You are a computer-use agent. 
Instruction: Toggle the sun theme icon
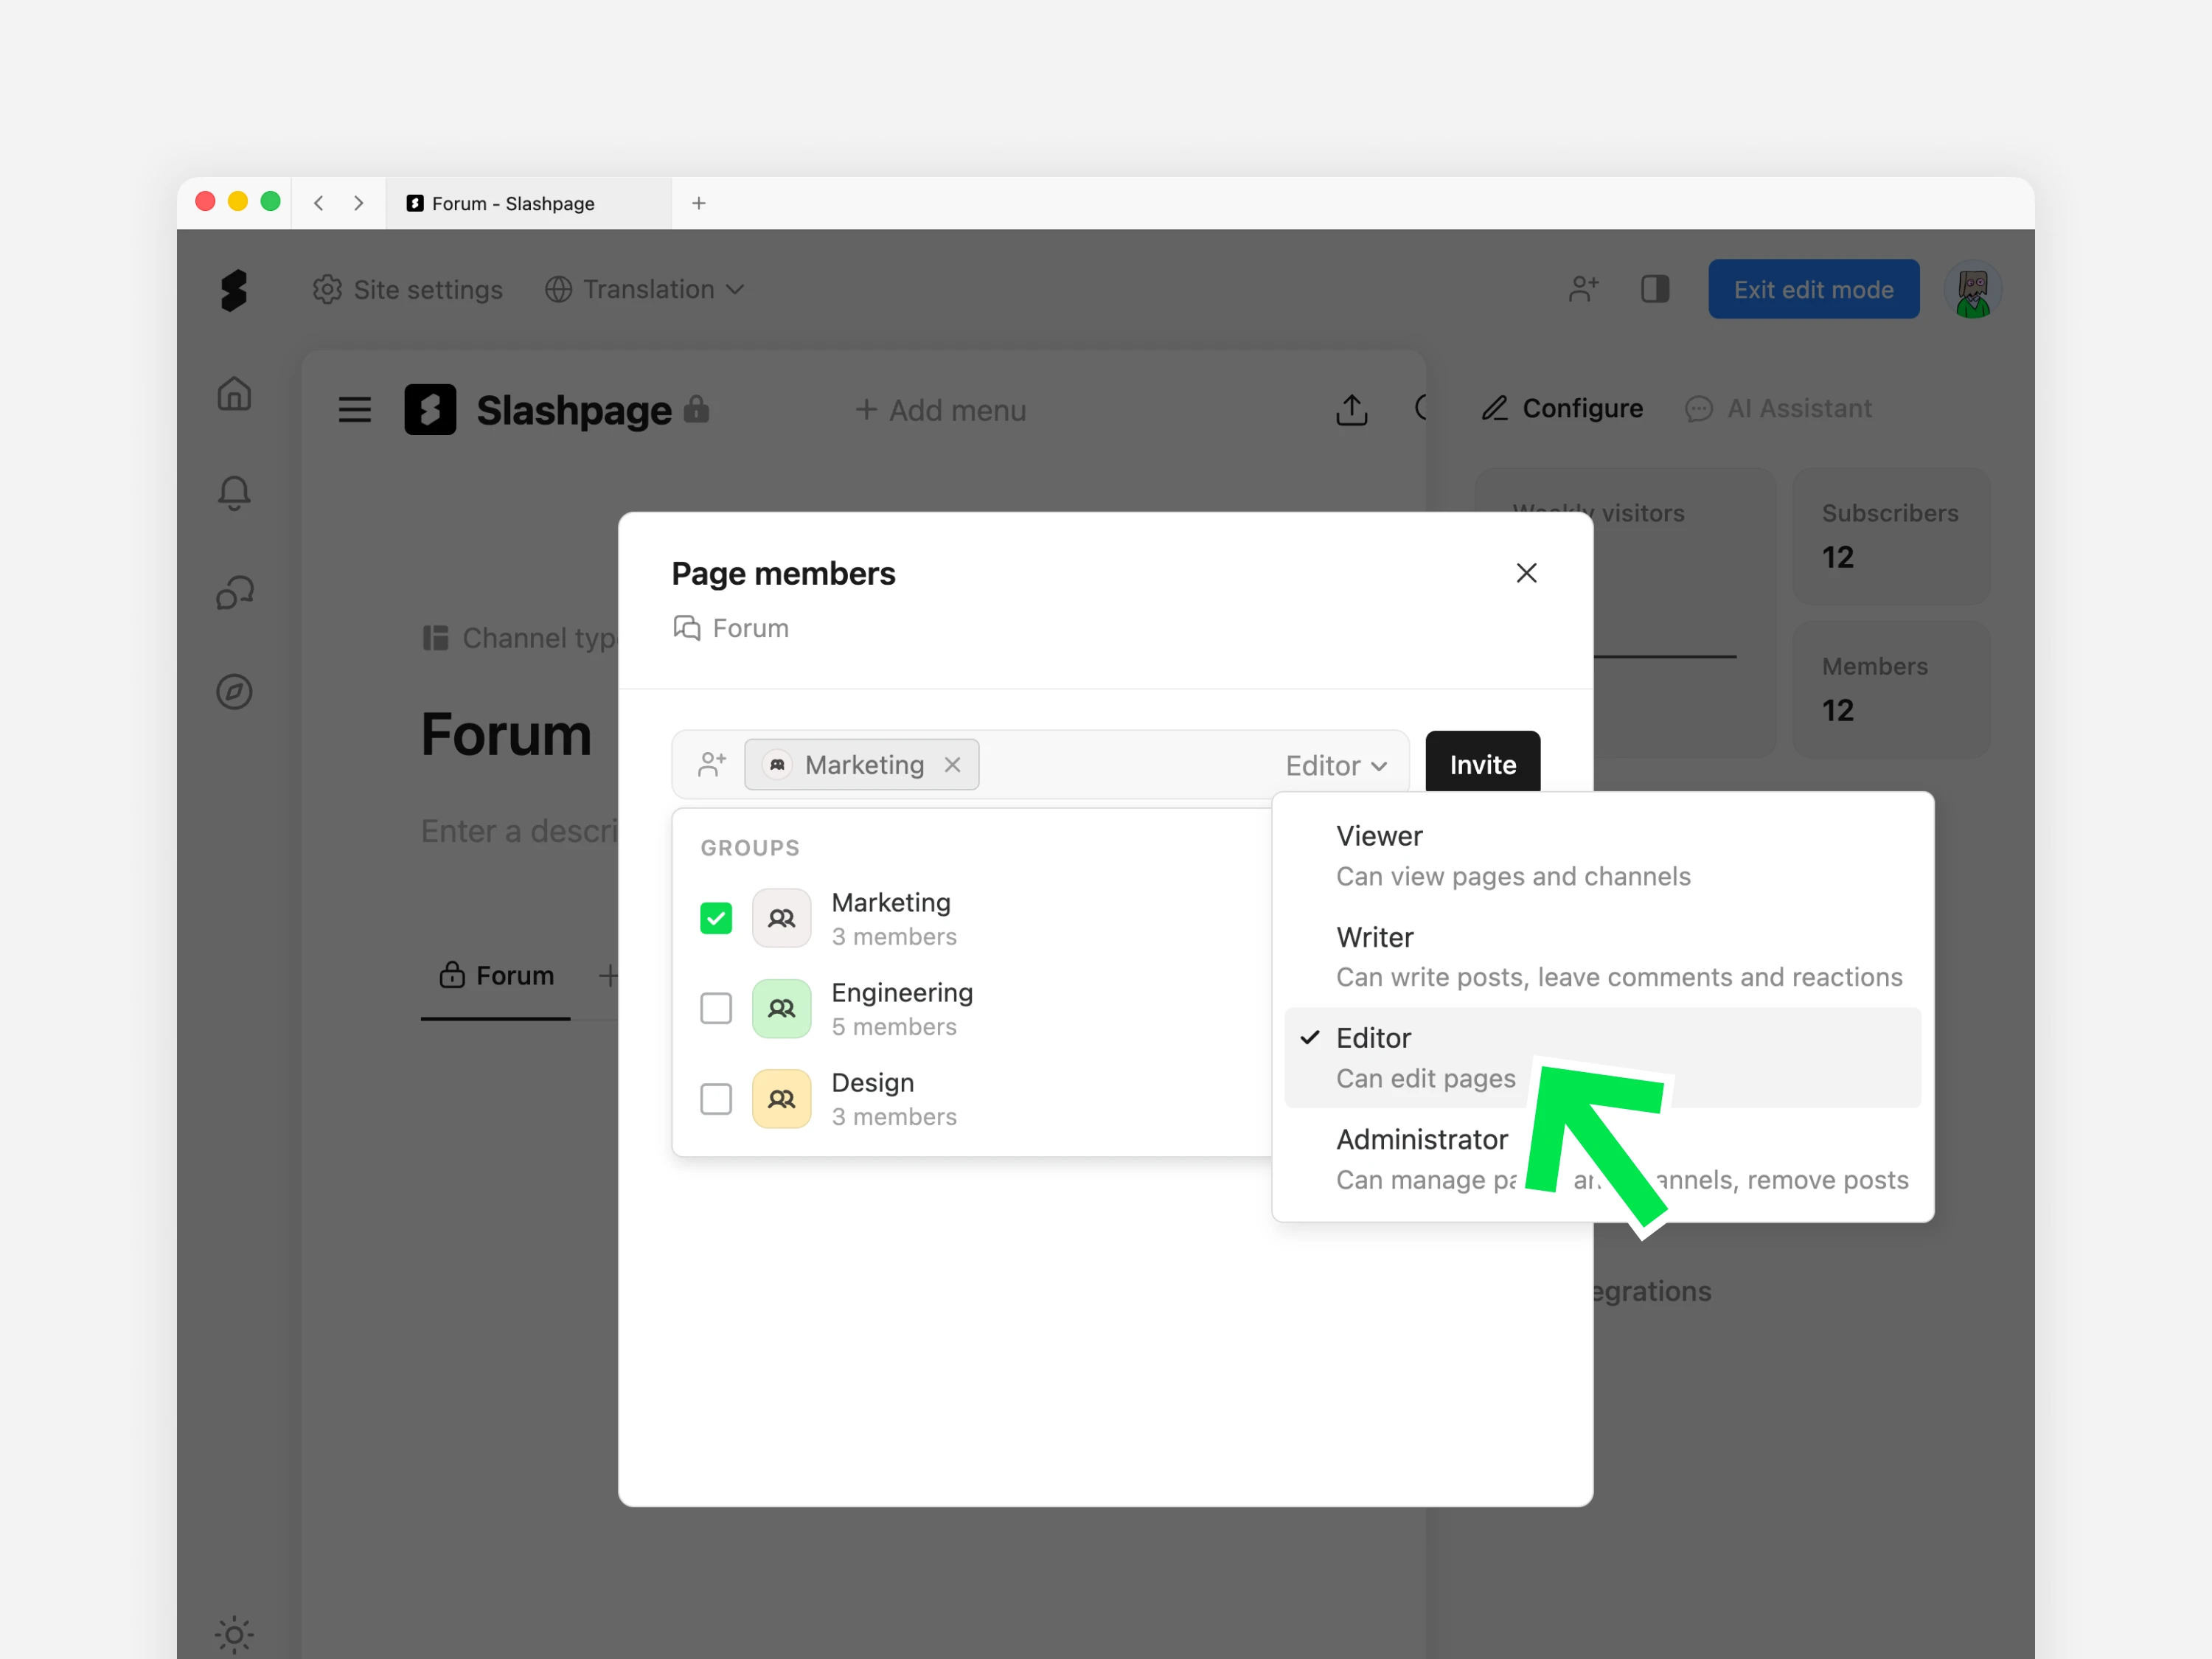click(x=234, y=1634)
